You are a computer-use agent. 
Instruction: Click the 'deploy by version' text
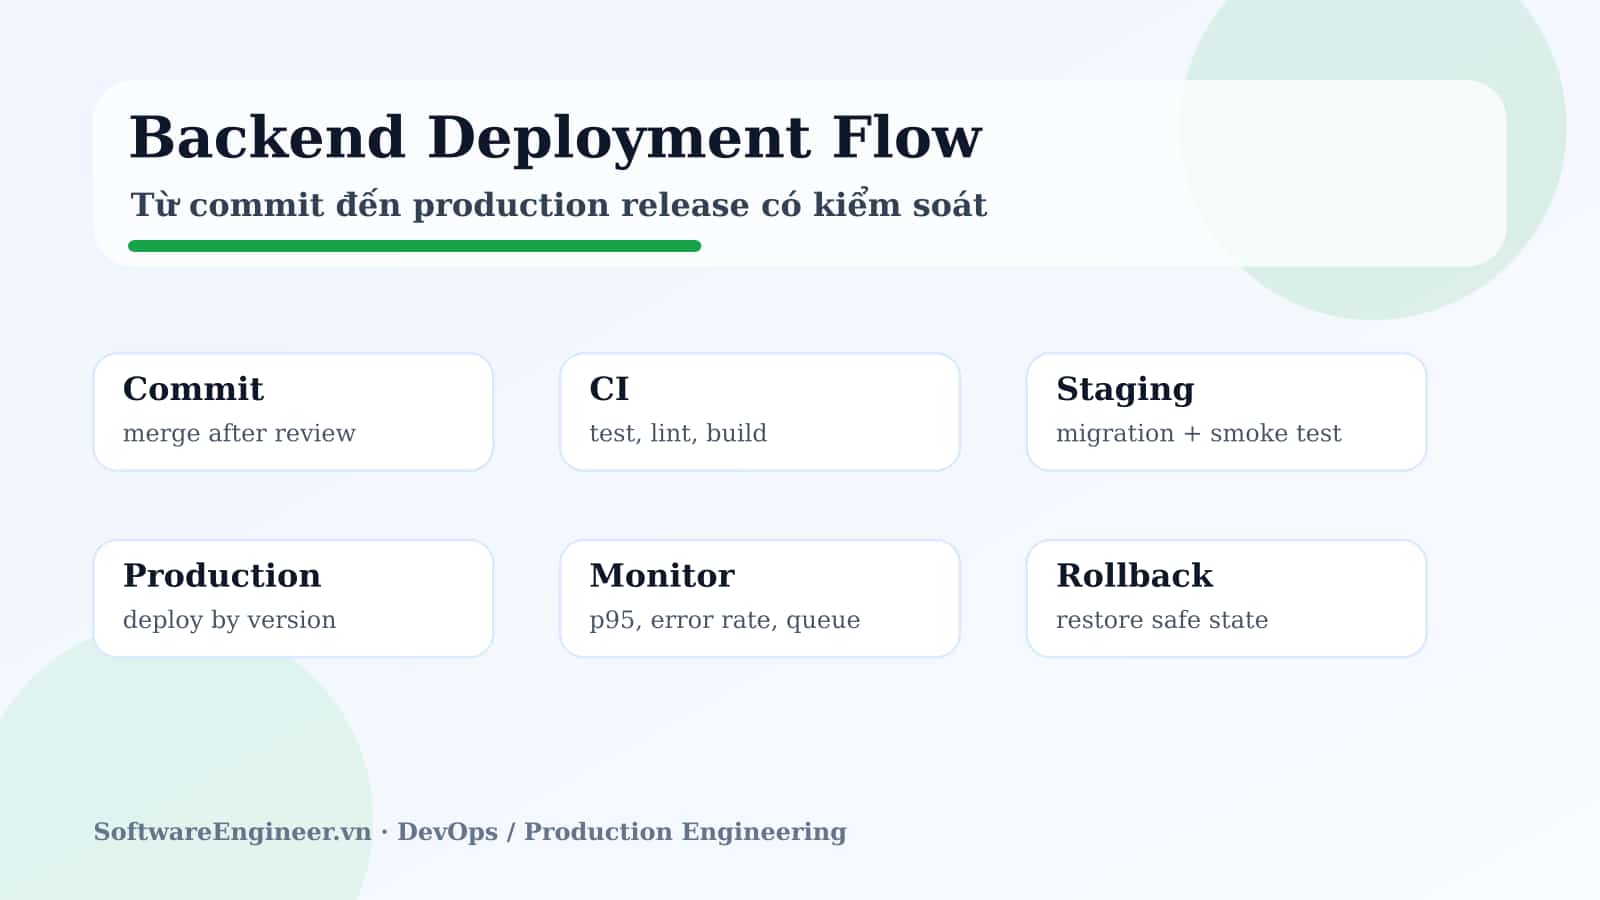pos(229,621)
